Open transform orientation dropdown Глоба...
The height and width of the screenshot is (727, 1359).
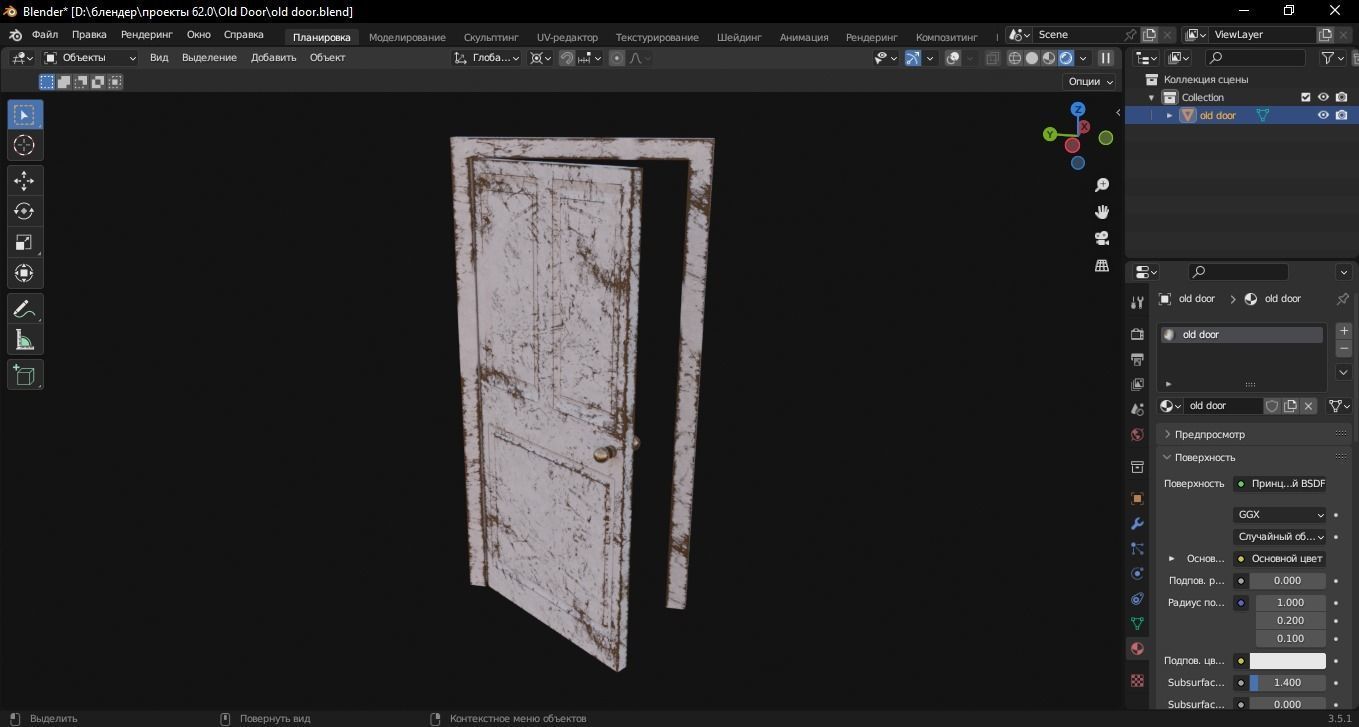click(x=487, y=58)
